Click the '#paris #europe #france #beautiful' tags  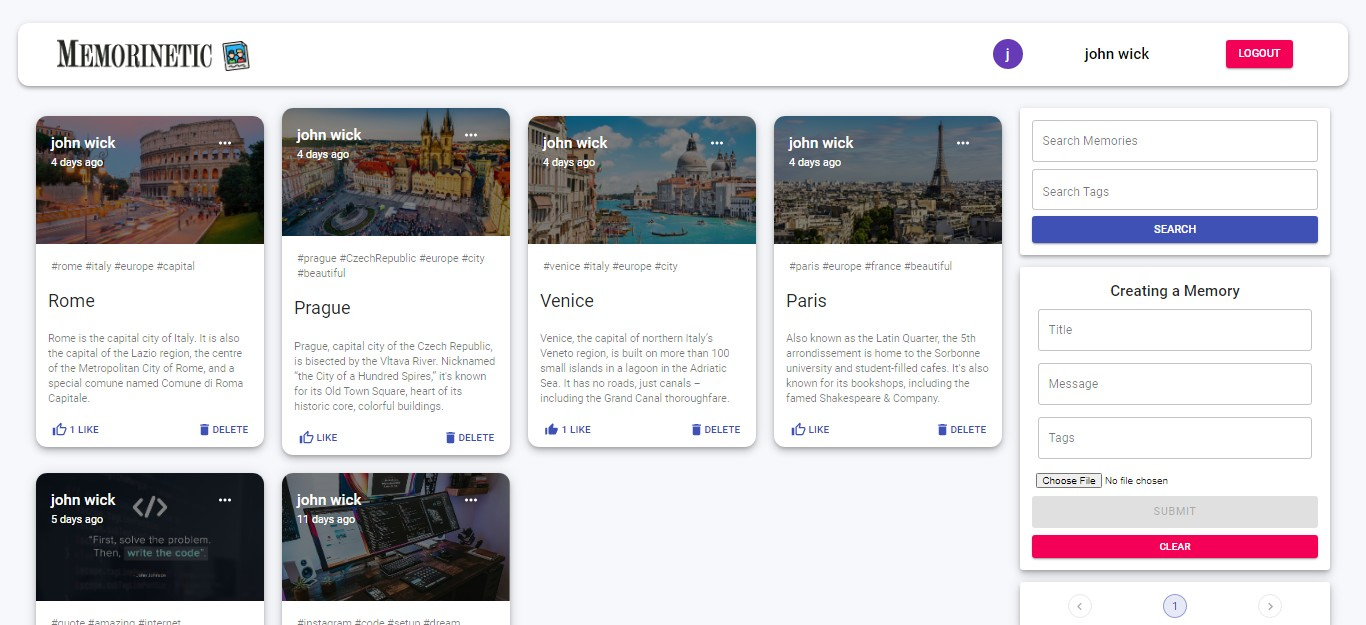tap(871, 267)
